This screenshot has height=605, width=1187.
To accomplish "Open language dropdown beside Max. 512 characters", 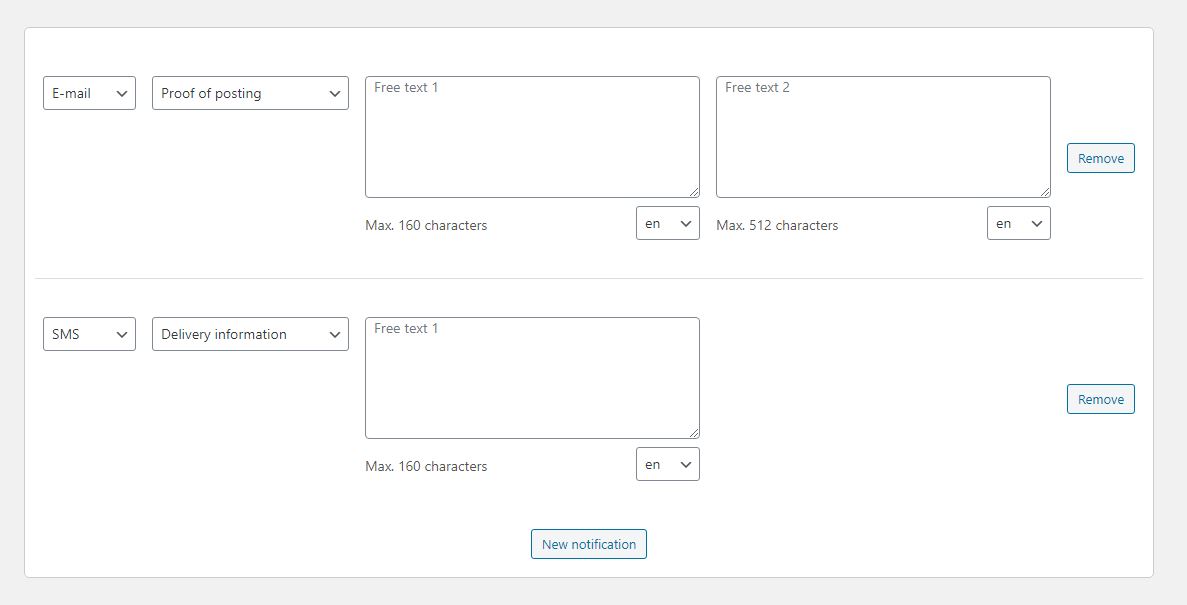I will click(1018, 224).
